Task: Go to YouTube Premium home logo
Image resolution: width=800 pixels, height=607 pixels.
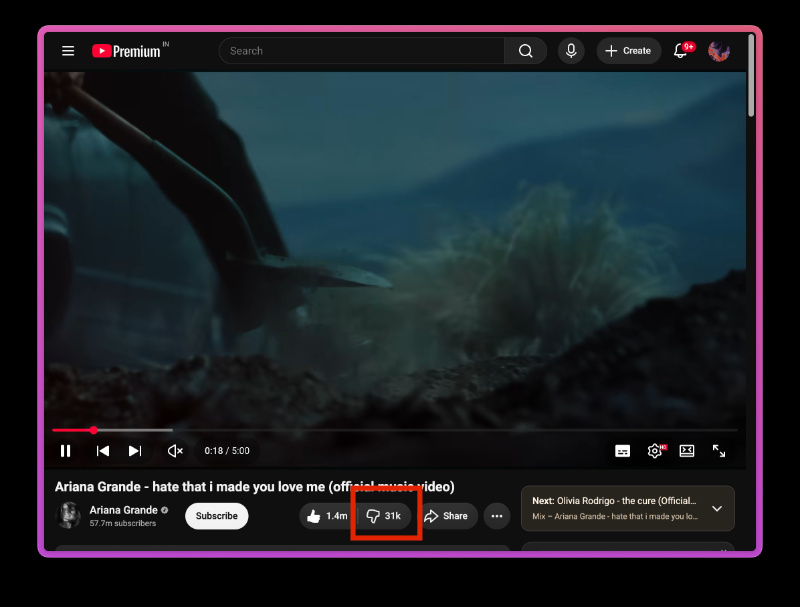Action: [126, 51]
